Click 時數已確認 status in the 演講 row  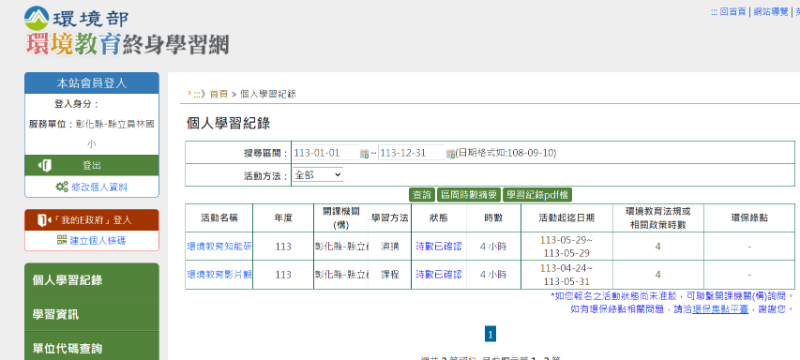tap(439, 247)
